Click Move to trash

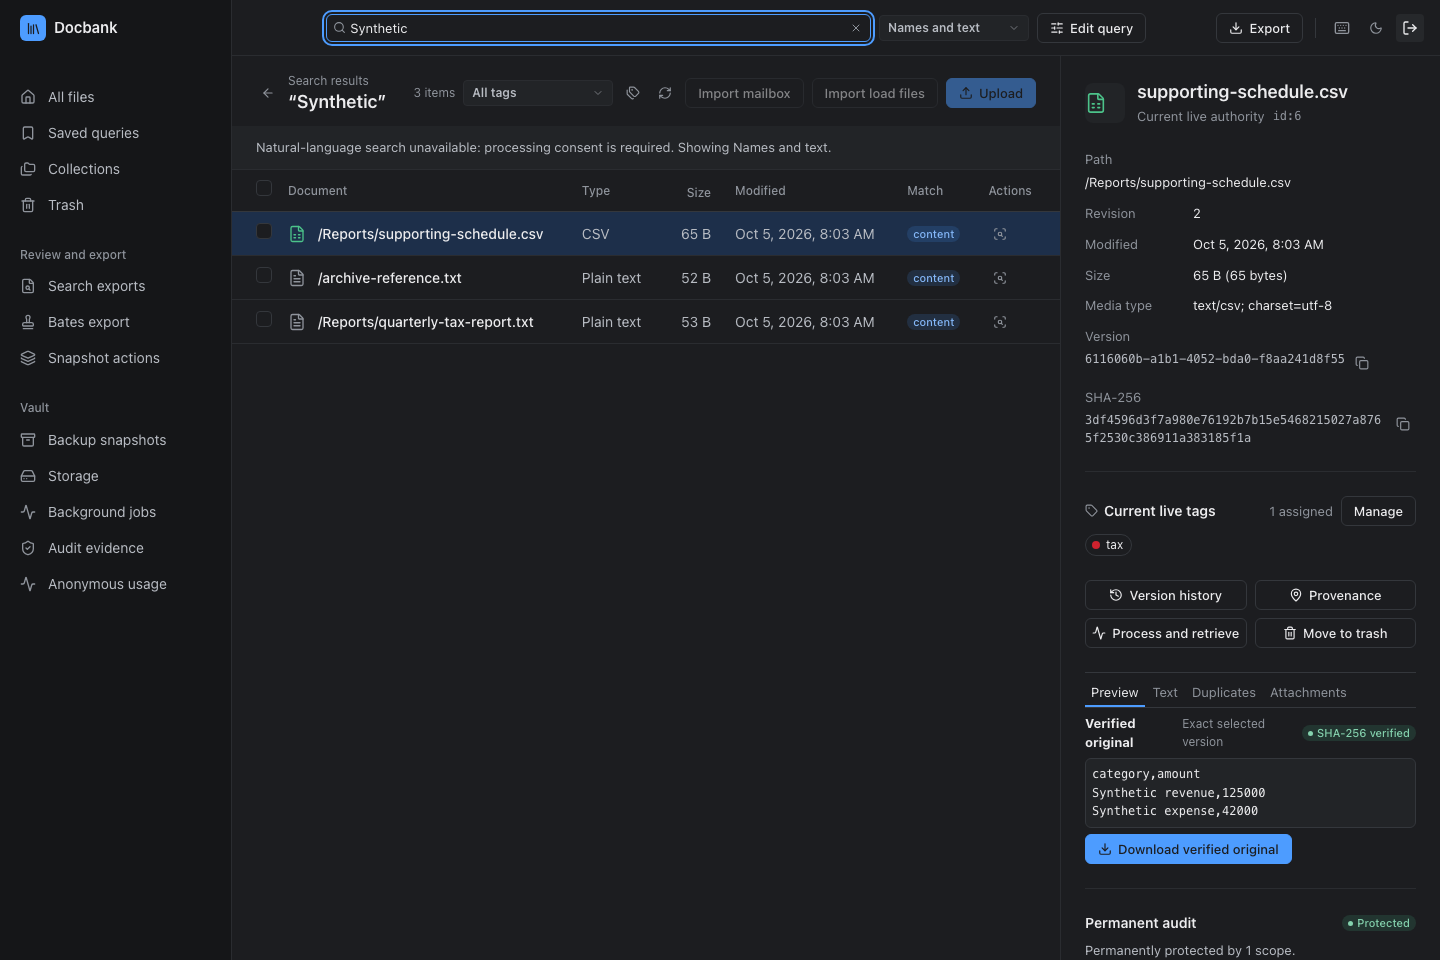[1335, 633]
